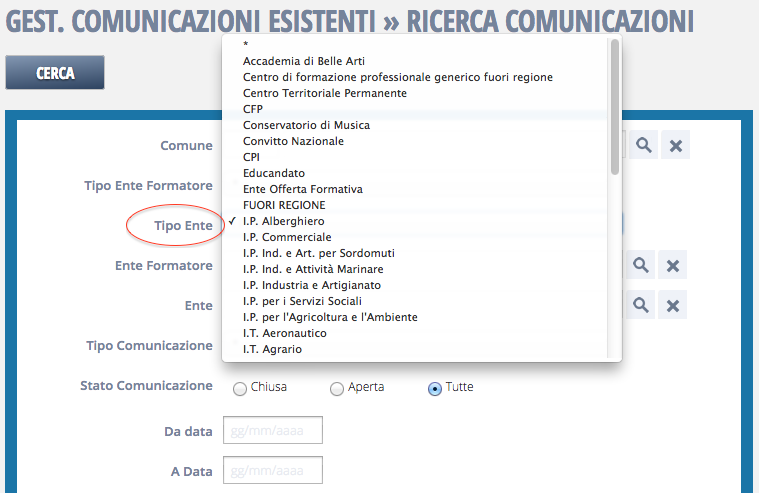Viewport: 759px width, 493px height.
Task: Clear the Ente Formatore field
Action: pos(673,265)
